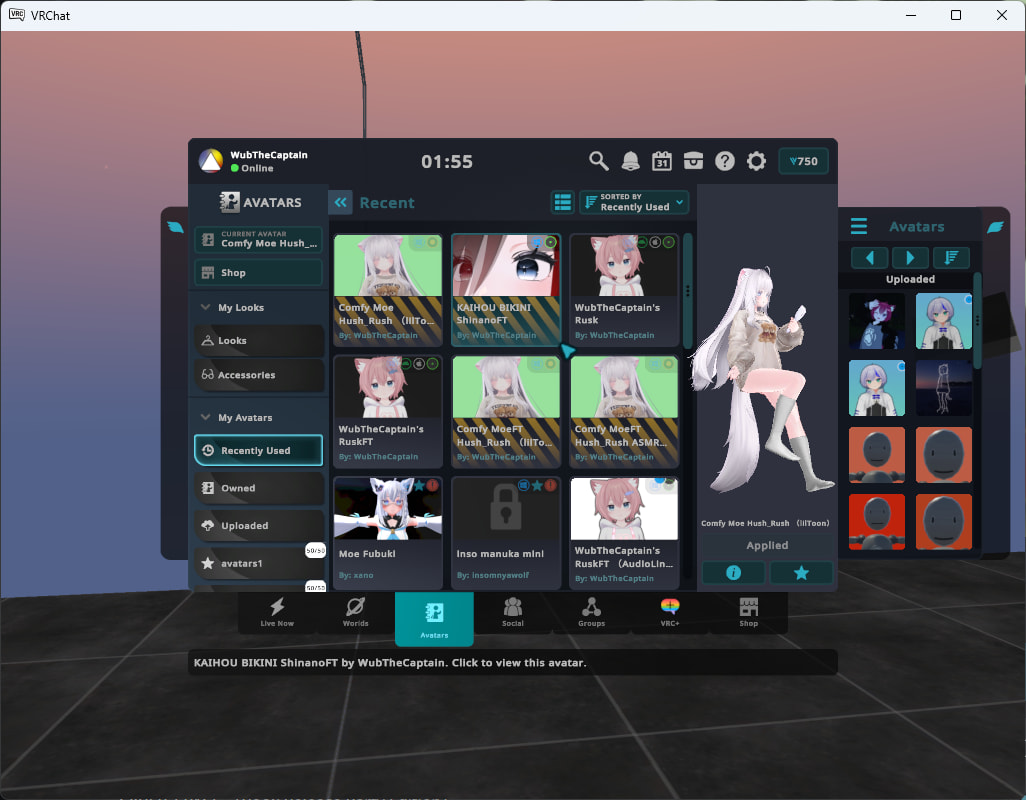Select Comfy MoeFT Hush_Rush ASMR avatar card
Screen dimensions: 1026x800
click(x=624, y=411)
